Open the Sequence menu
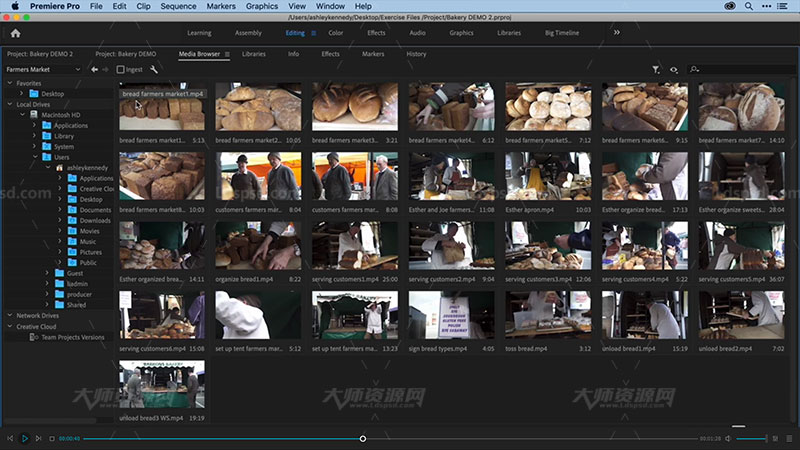 click(178, 6)
